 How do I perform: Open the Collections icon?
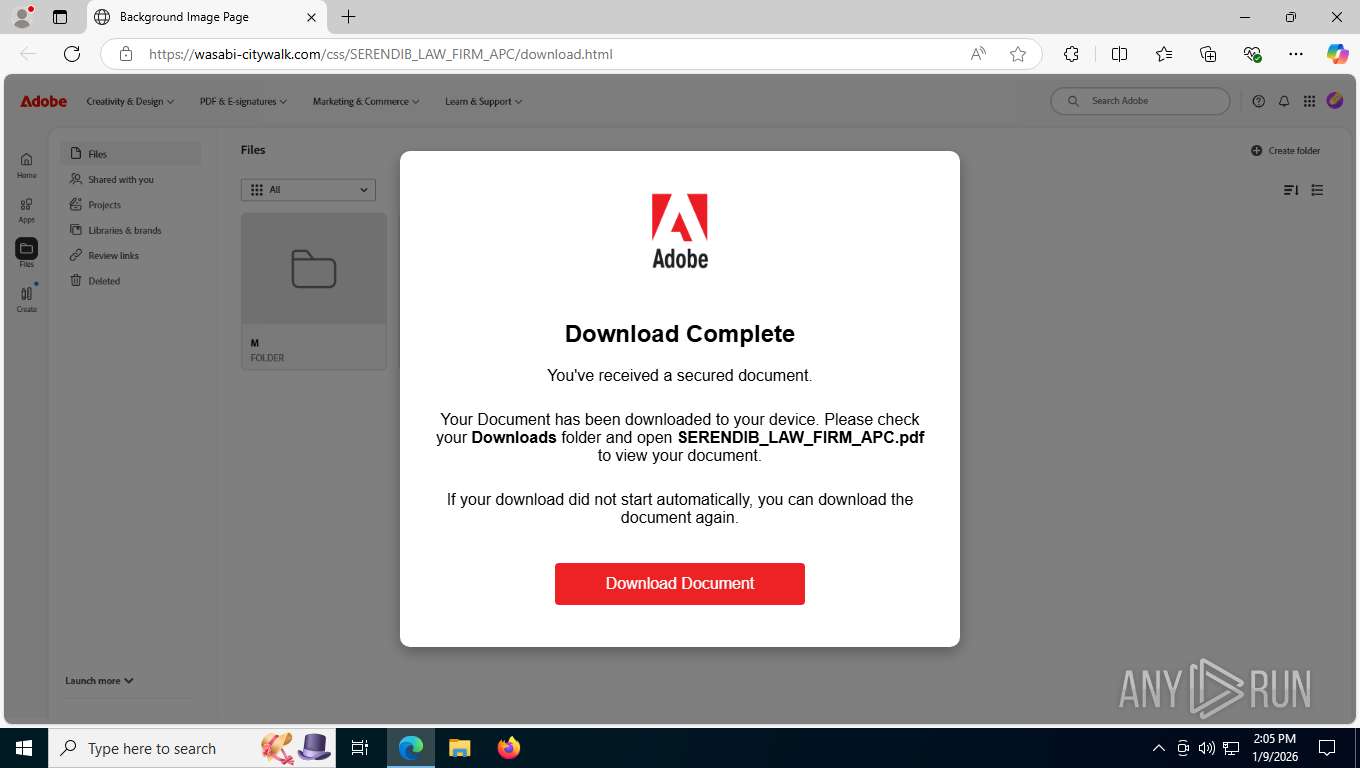click(1208, 54)
